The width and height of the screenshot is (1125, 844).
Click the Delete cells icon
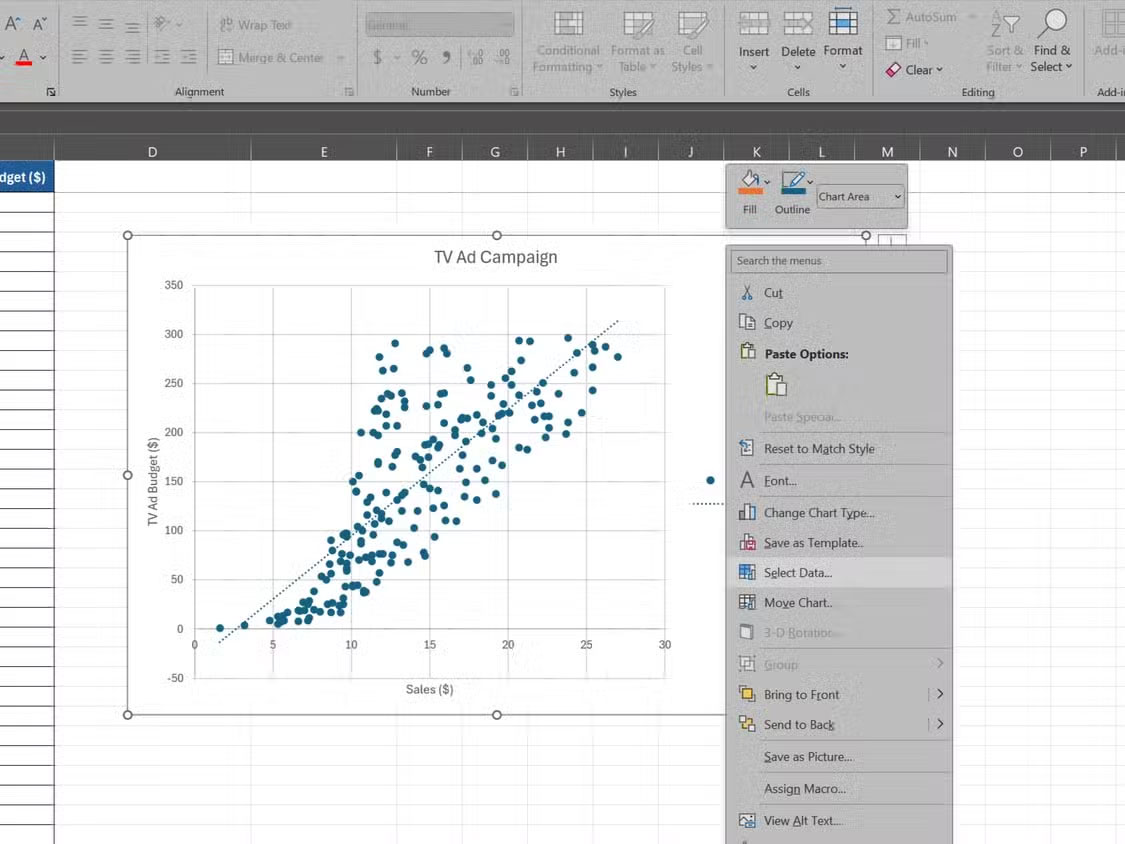pos(798,24)
